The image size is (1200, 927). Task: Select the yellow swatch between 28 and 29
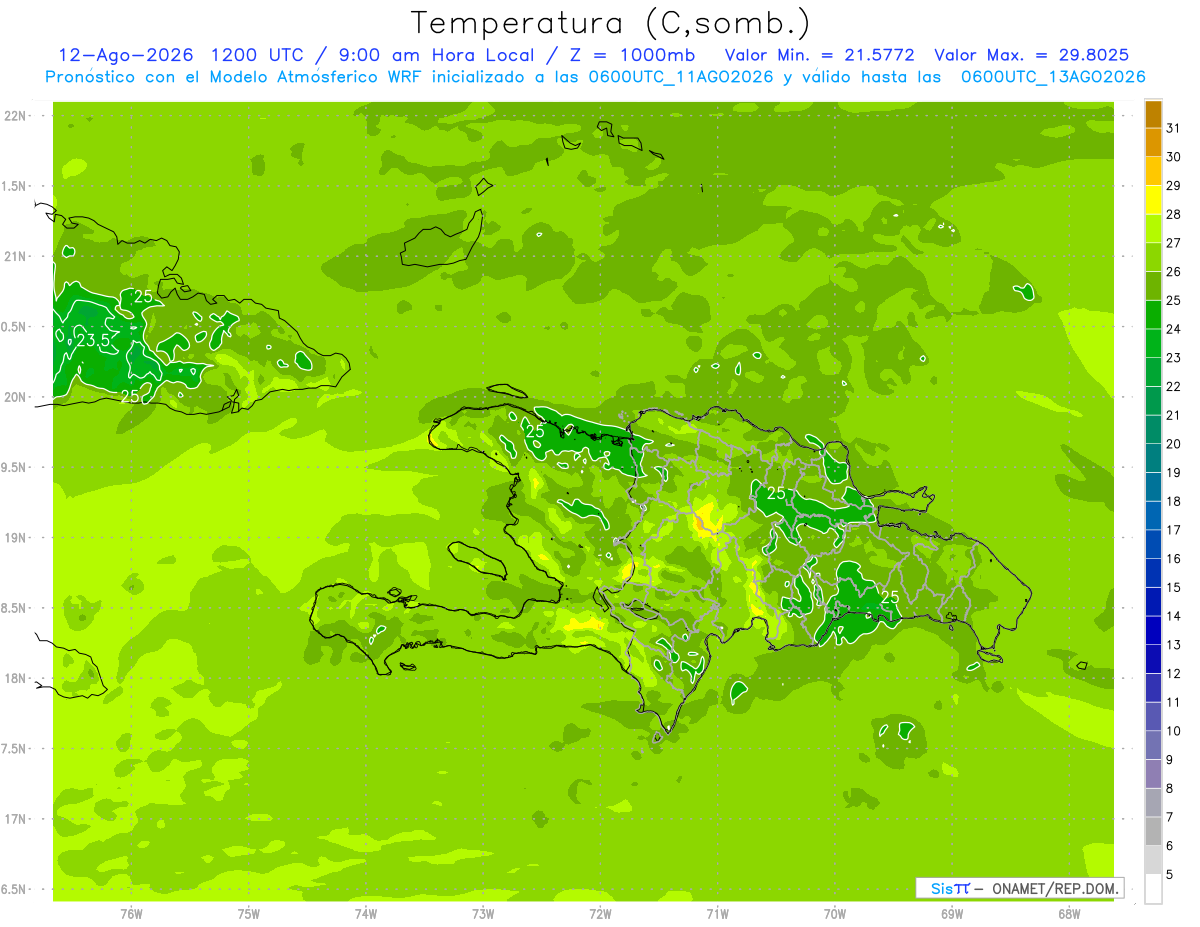[1153, 200]
